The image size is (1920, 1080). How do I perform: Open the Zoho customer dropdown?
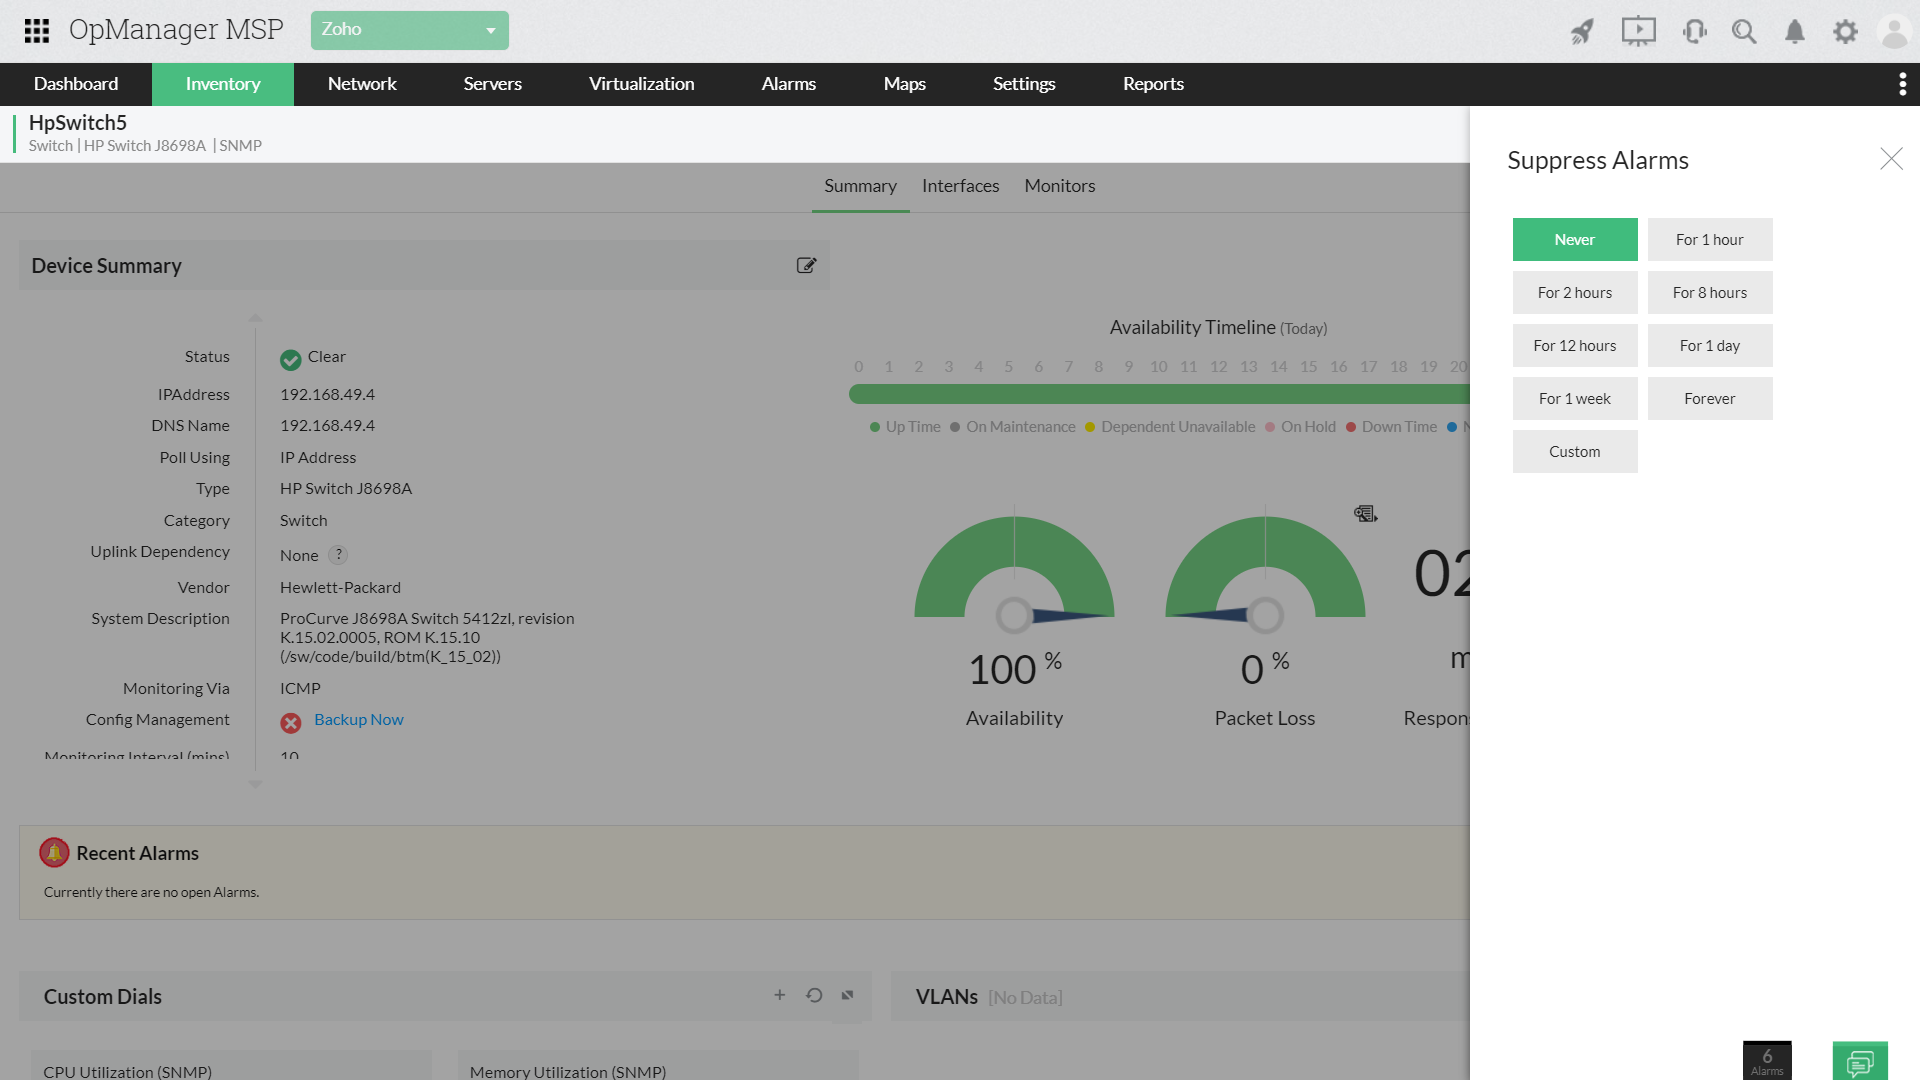point(409,30)
